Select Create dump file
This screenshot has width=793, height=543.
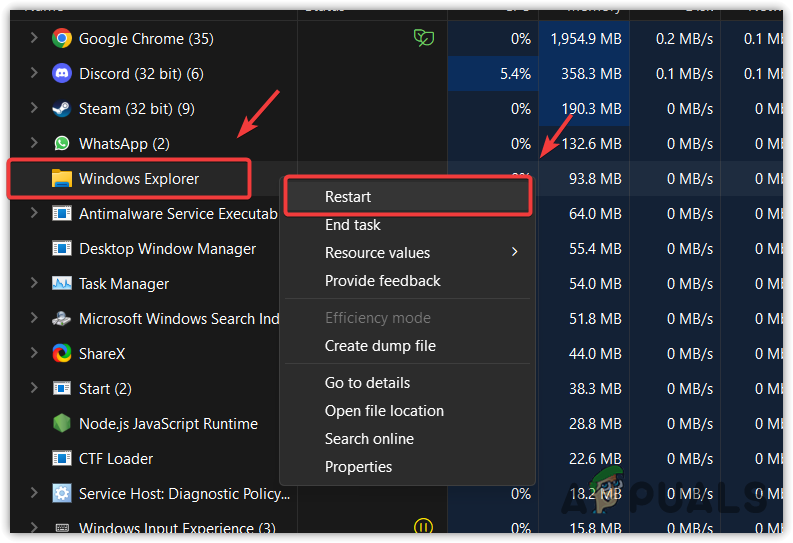tap(407, 346)
